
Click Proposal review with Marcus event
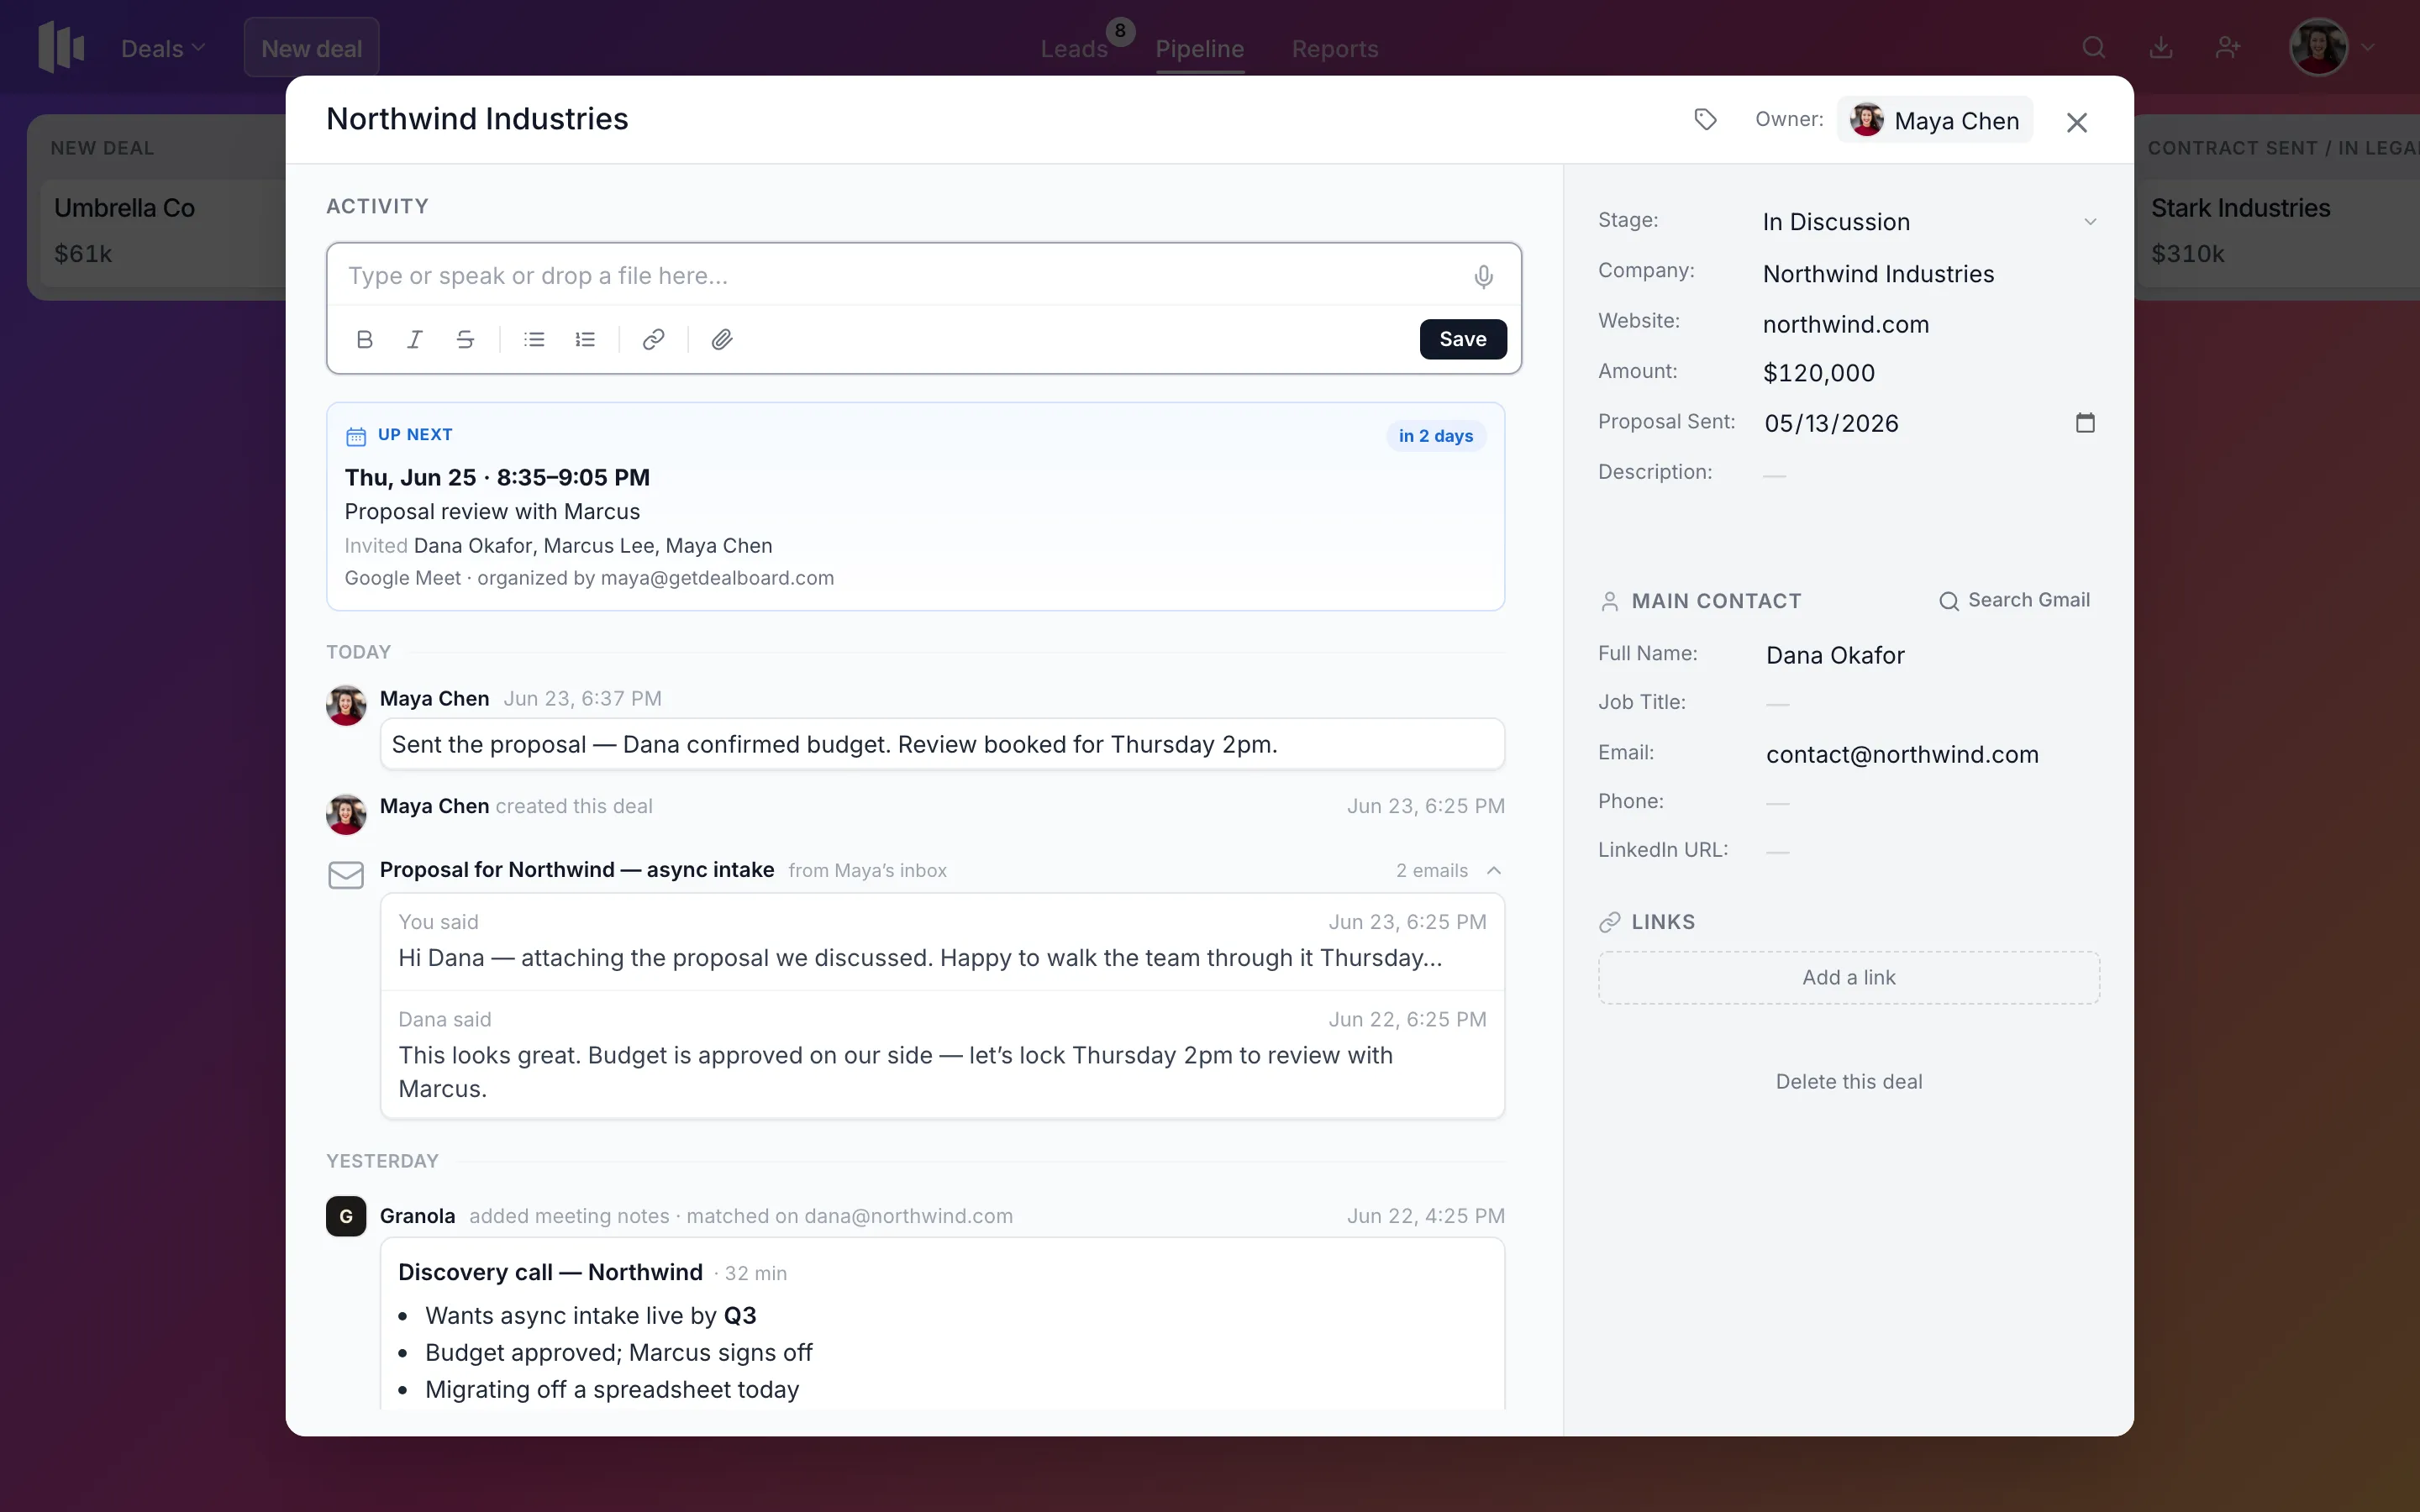tap(492, 512)
